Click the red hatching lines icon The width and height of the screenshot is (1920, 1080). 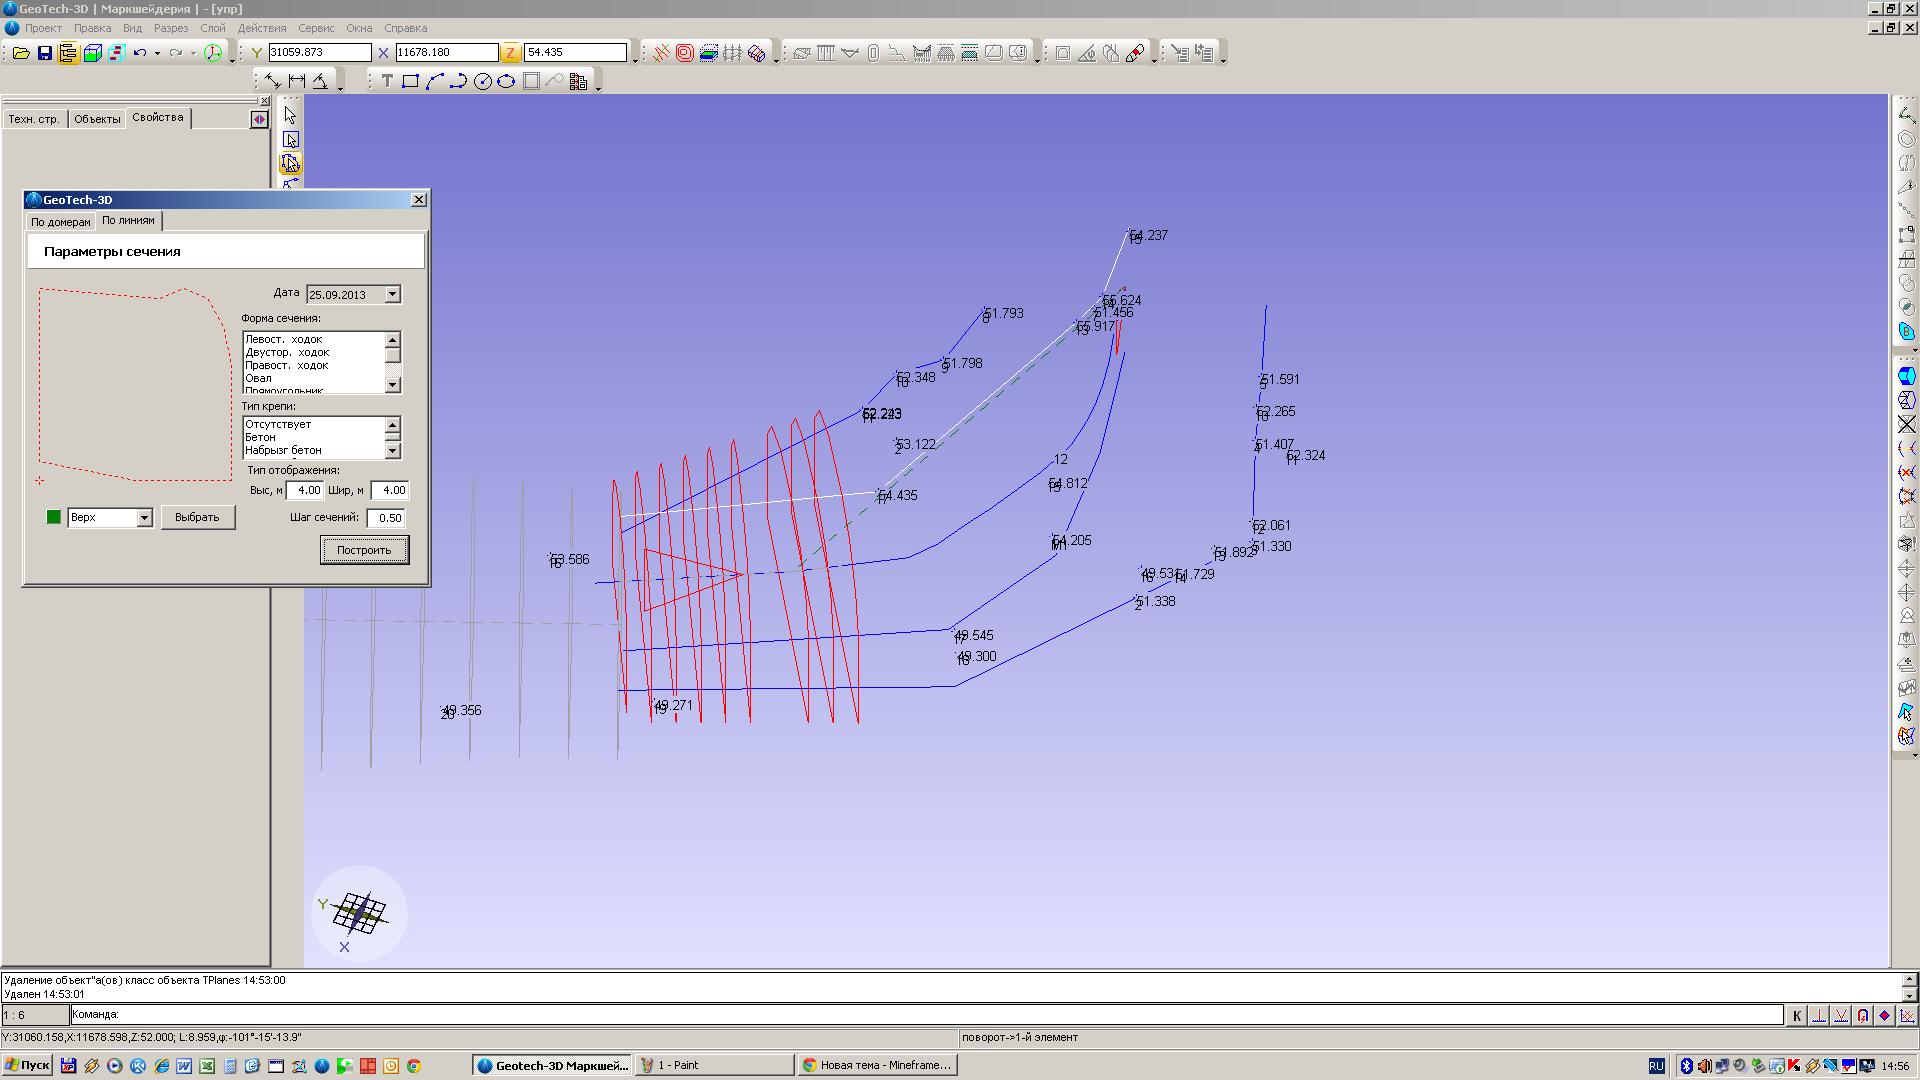tap(661, 53)
